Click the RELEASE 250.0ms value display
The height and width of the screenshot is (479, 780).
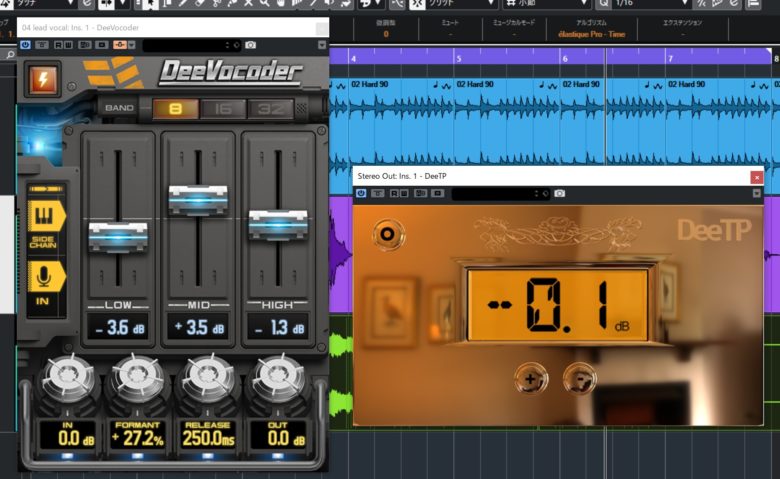(x=208, y=435)
